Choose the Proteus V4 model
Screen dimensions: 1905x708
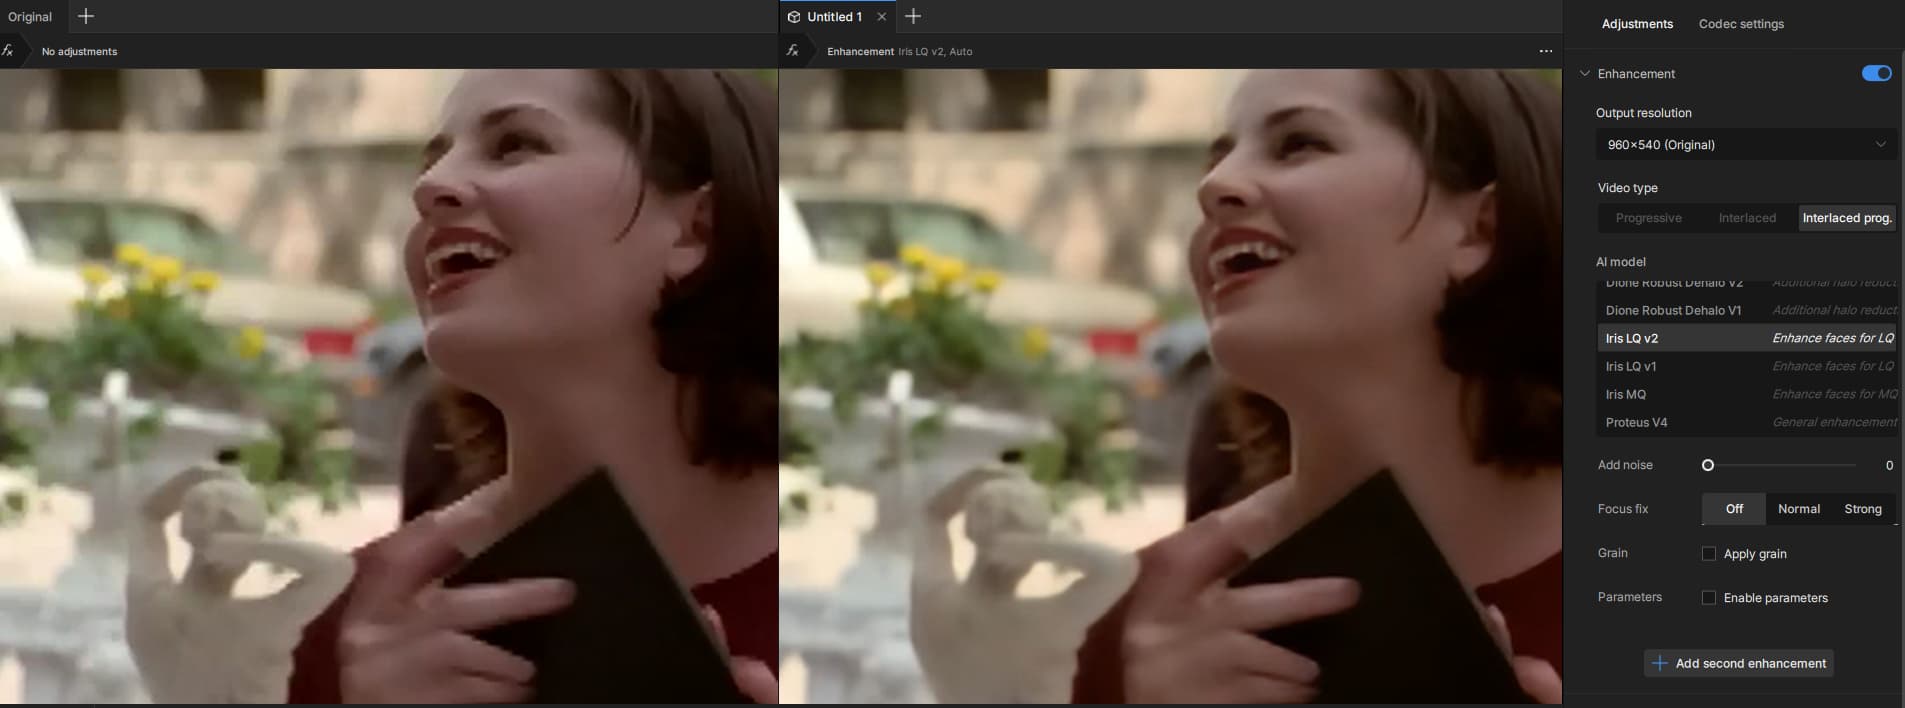coord(1747,422)
